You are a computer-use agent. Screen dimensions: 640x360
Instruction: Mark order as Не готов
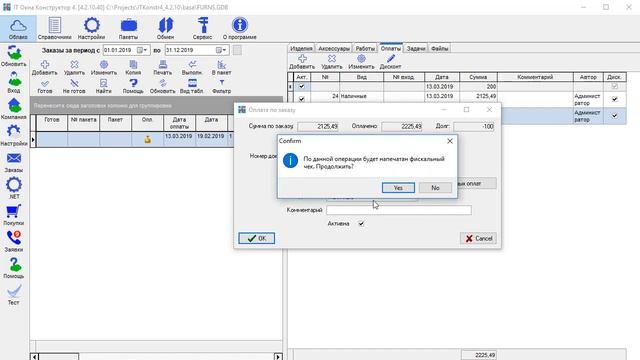[x=74, y=87]
